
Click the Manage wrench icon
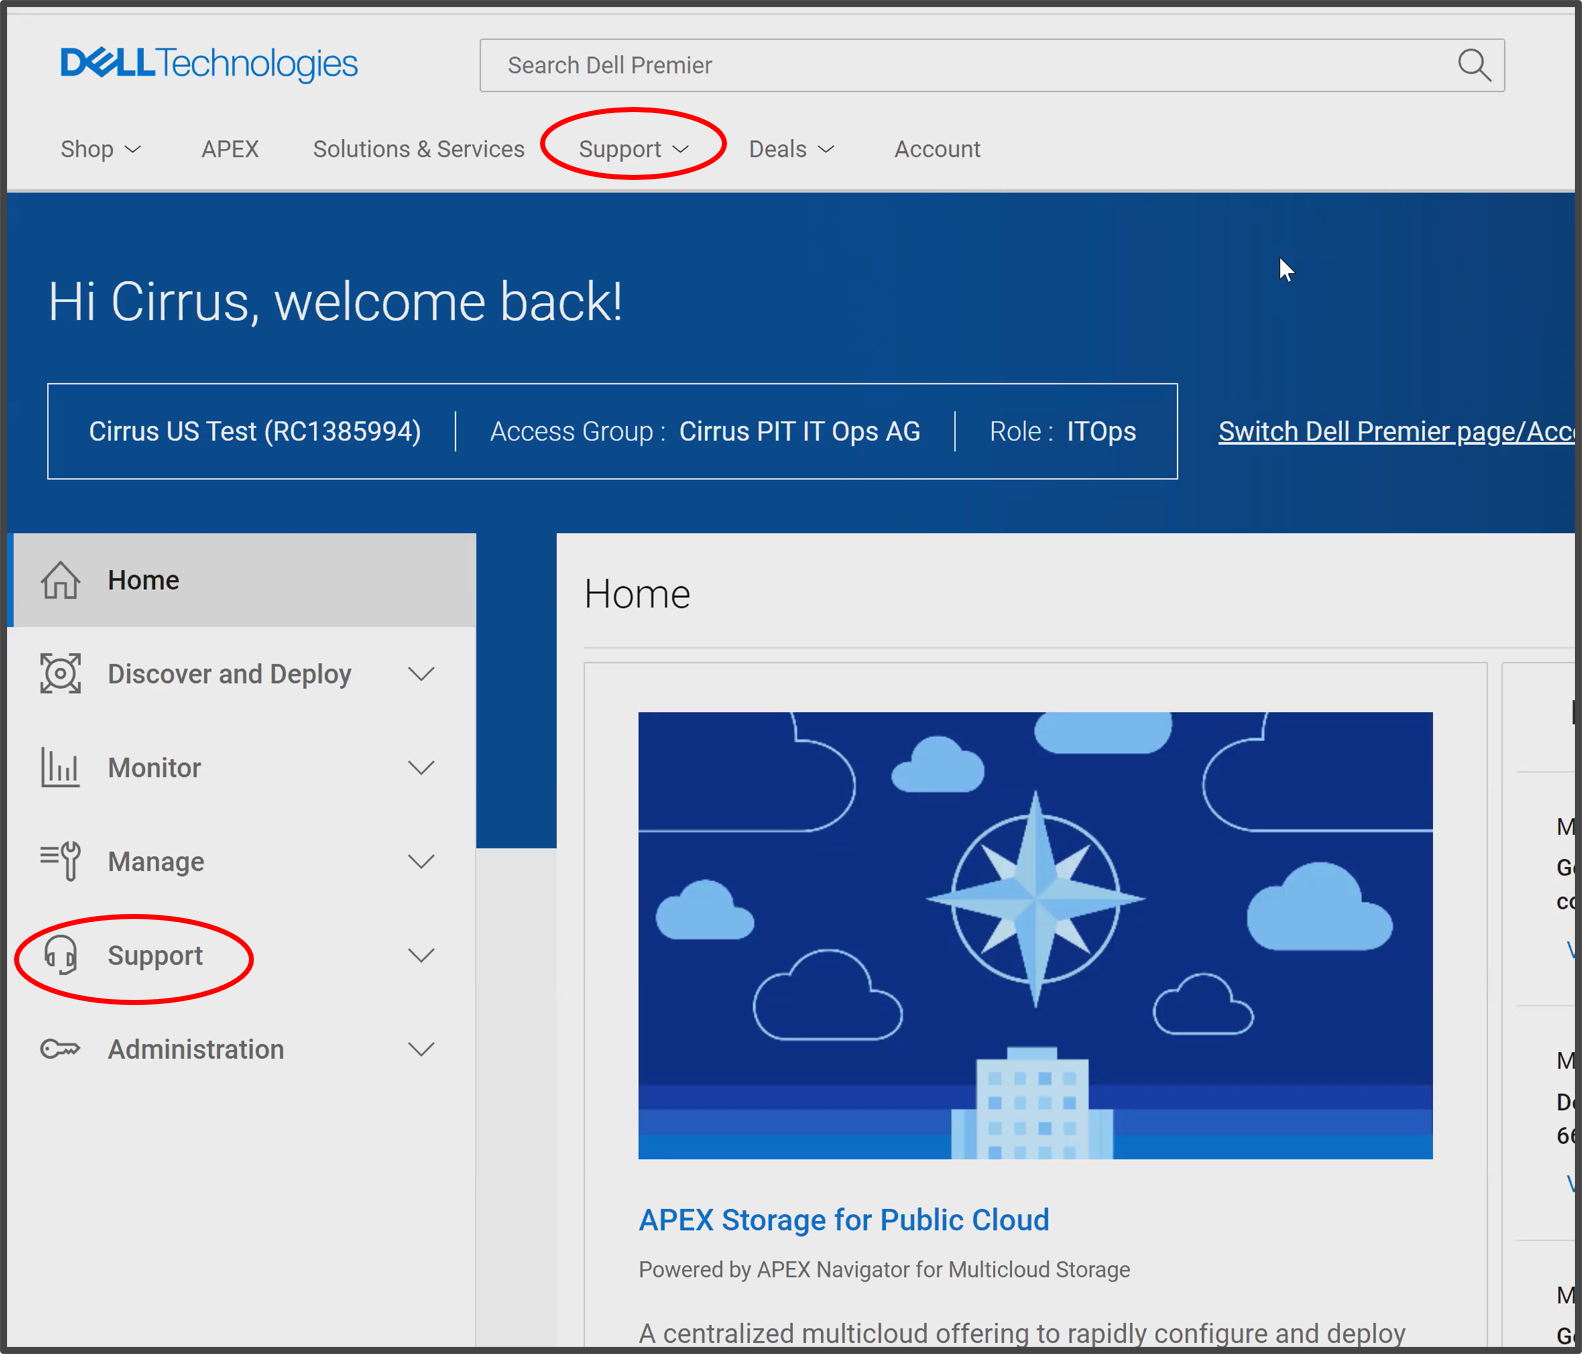click(60, 861)
